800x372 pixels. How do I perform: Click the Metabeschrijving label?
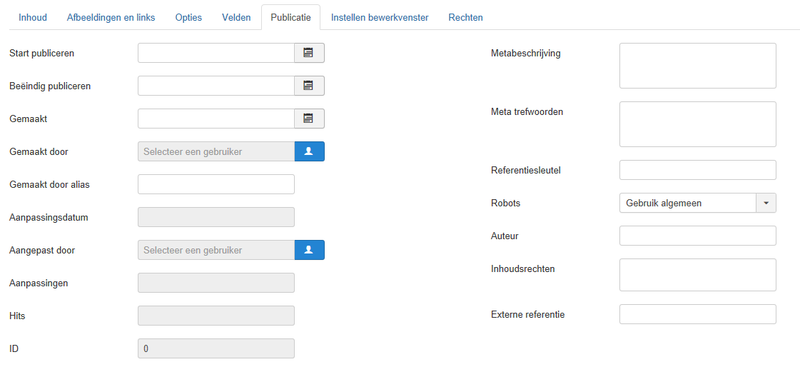point(526,53)
